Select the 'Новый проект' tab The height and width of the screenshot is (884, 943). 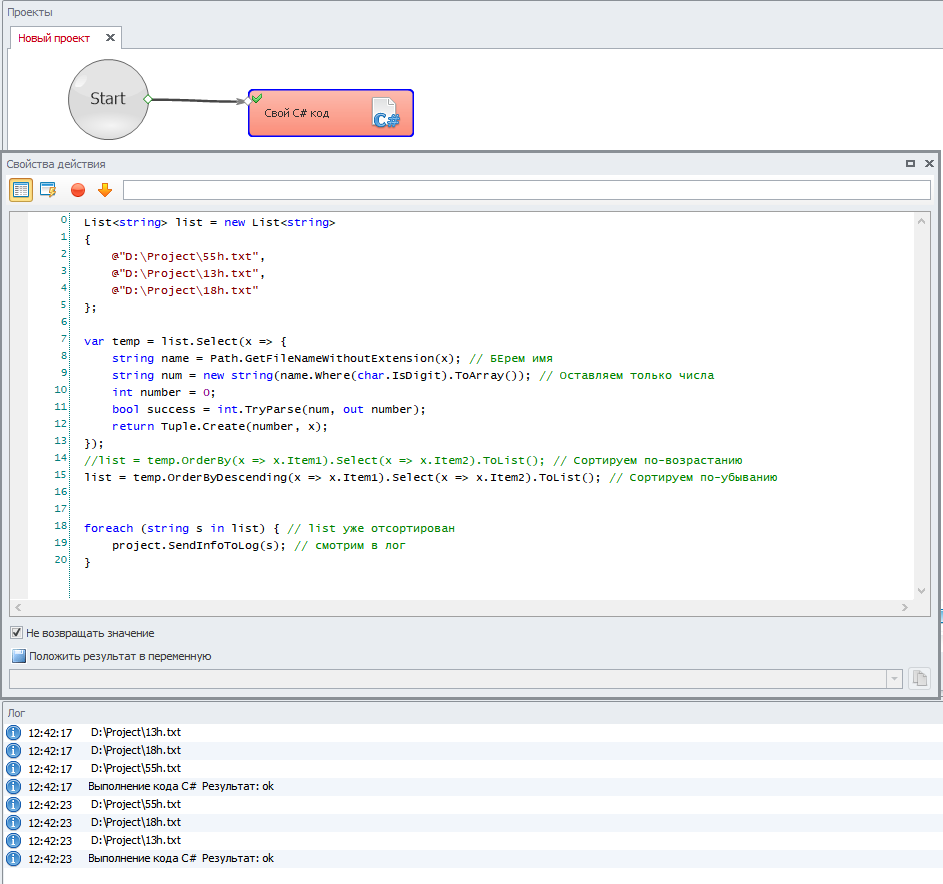[54, 38]
